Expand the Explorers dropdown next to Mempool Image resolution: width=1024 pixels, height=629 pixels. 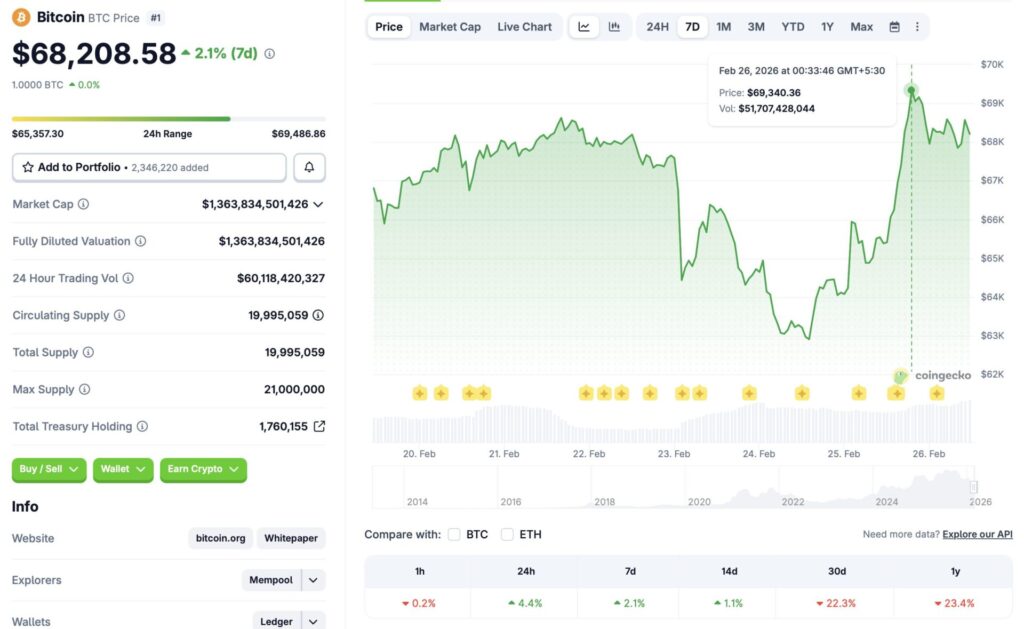coord(310,580)
